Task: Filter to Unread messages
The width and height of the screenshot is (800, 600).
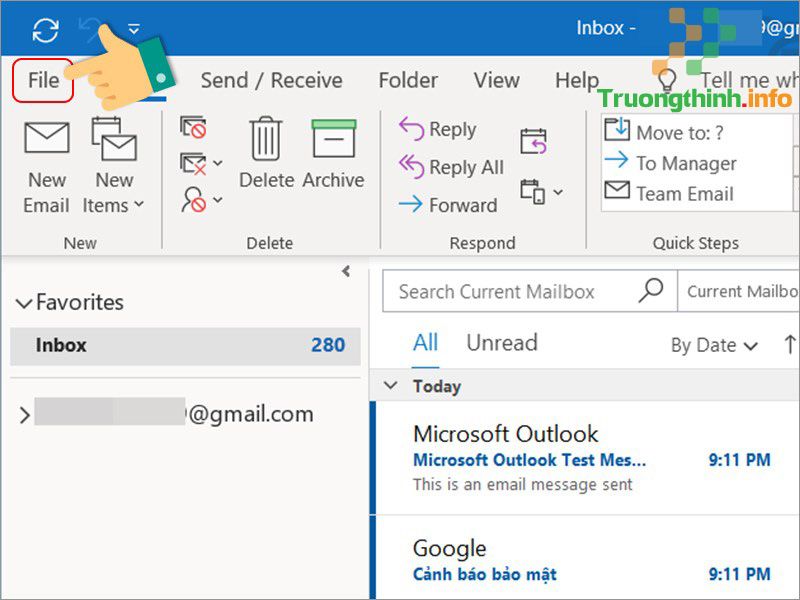Action: pos(502,343)
